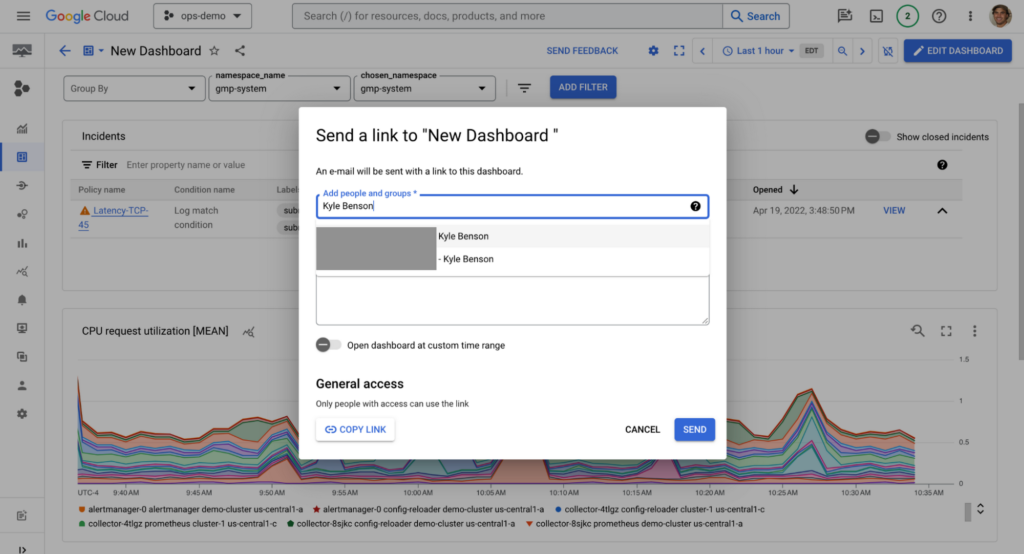Open Metrics Explorer icon next to chart title
1024x554 pixels.
coord(248,332)
